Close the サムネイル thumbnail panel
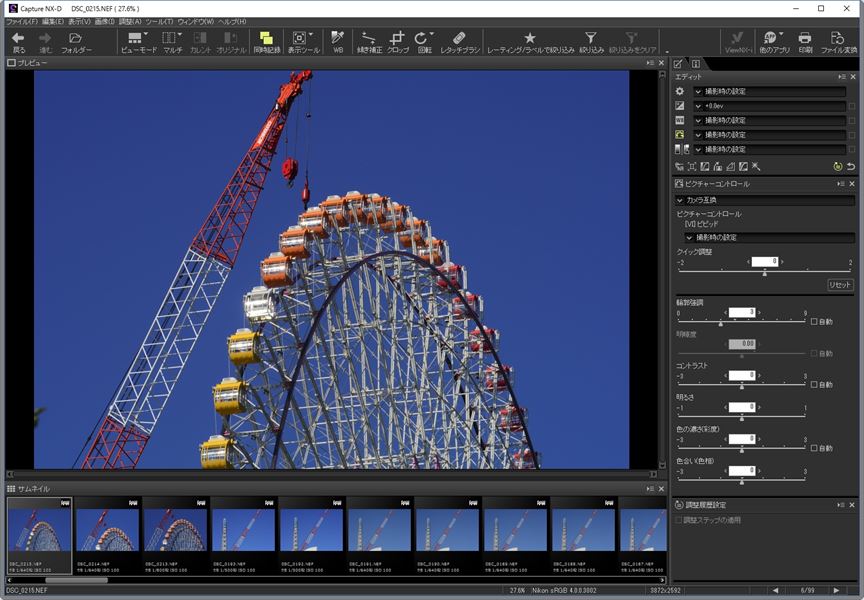The height and width of the screenshot is (600, 864). pos(661,489)
